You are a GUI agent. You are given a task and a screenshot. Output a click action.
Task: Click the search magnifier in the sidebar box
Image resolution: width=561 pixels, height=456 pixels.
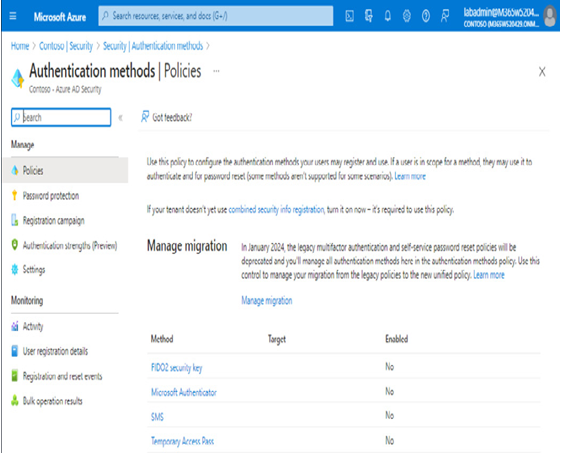(17, 117)
